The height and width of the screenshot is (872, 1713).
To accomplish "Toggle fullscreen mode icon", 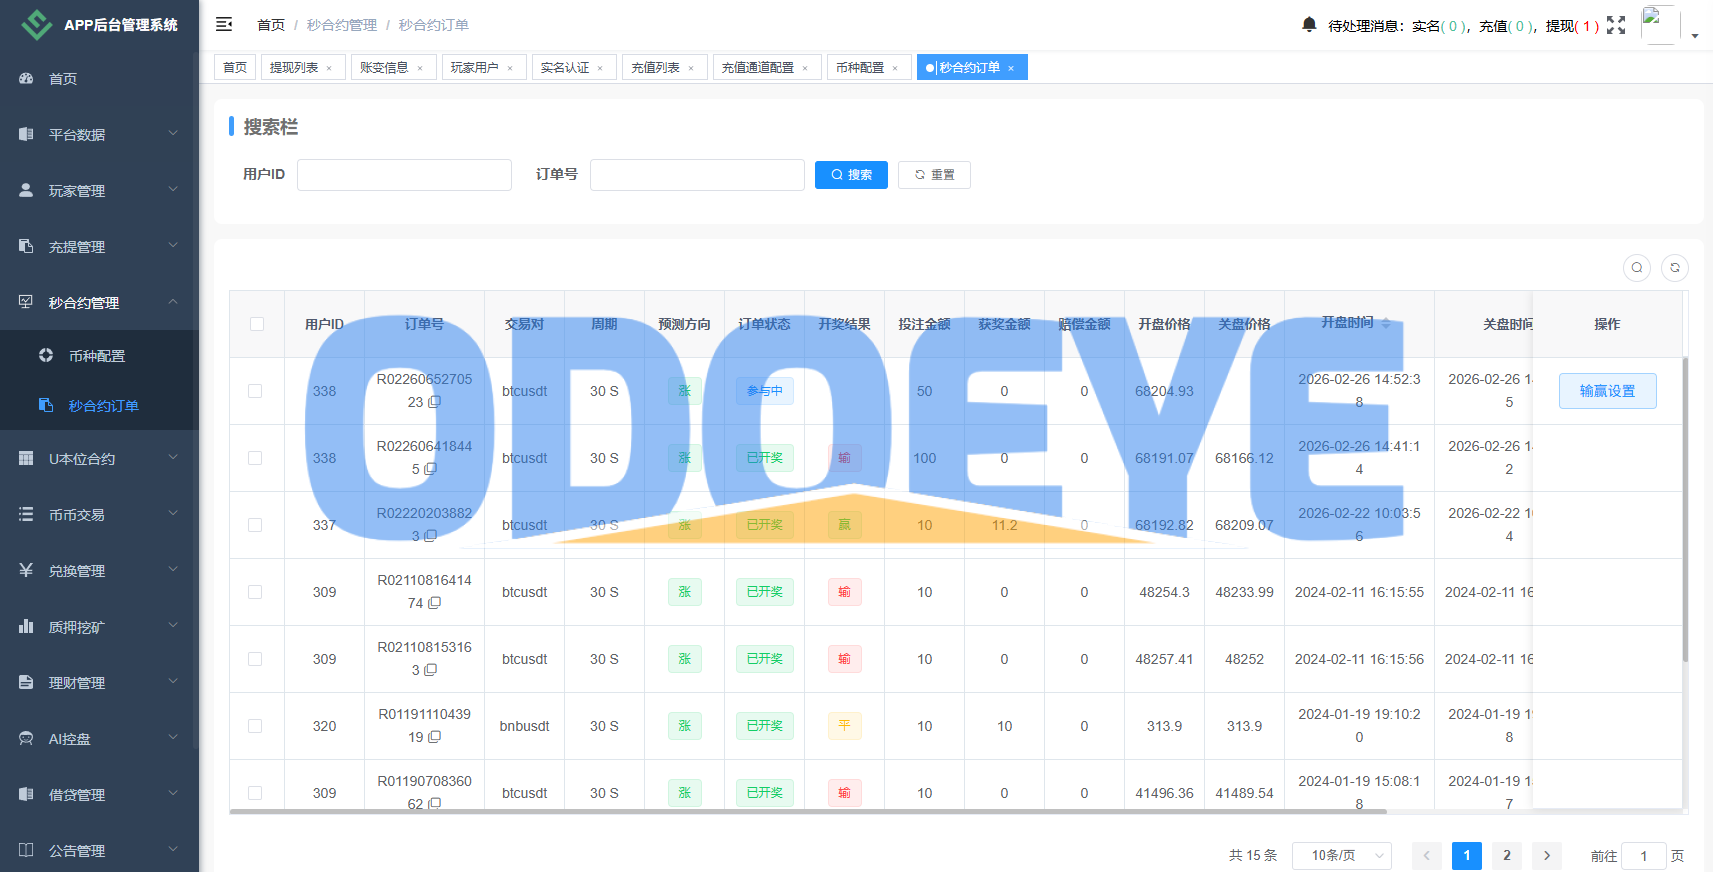I will (1616, 25).
